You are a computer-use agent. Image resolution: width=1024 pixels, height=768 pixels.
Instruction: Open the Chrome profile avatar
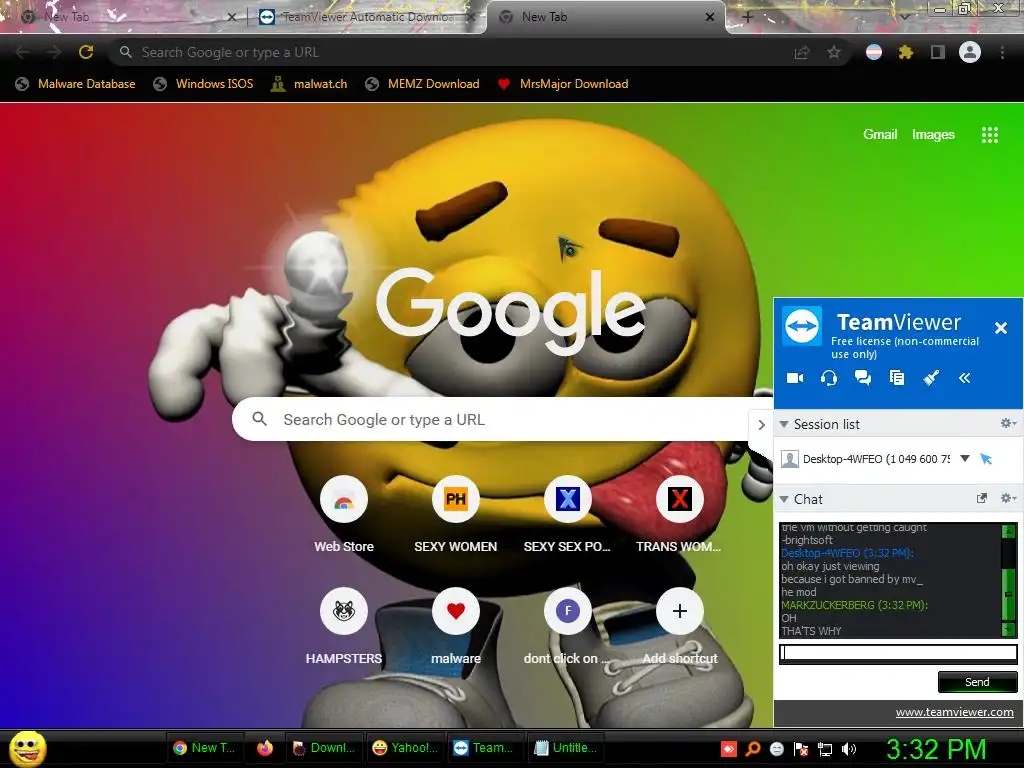click(970, 52)
